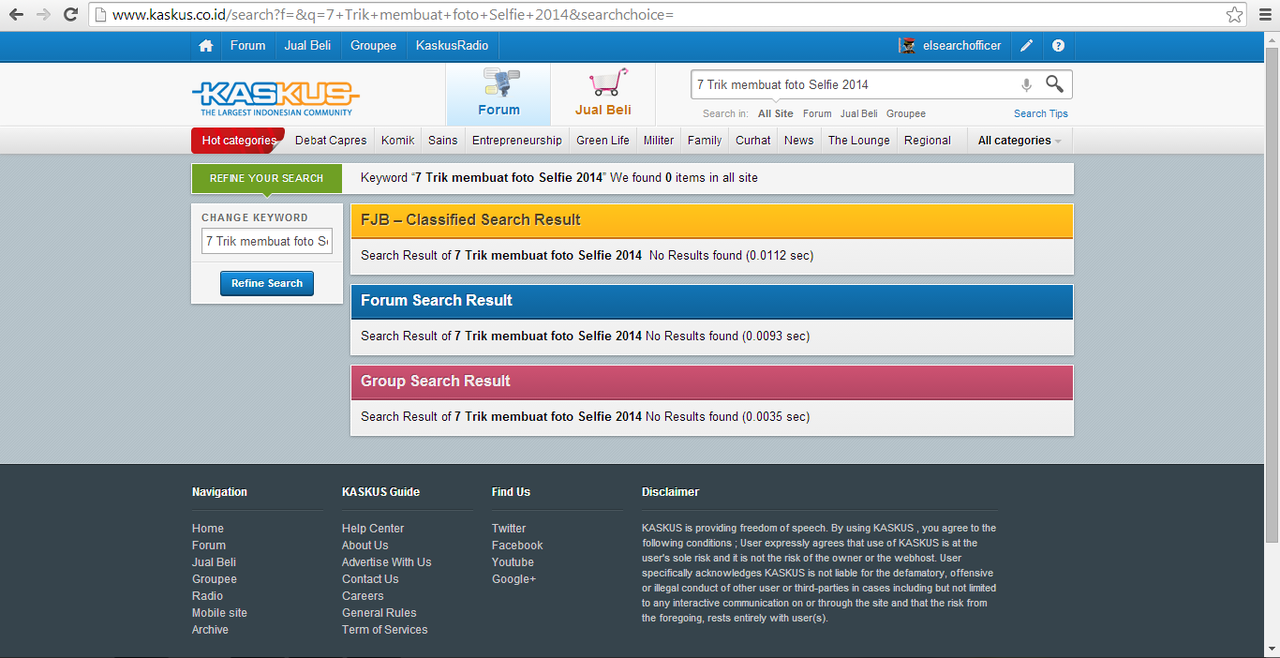The height and width of the screenshot is (658, 1280).
Task: Go to Kaskus home via house icon
Action: click(x=206, y=46)
